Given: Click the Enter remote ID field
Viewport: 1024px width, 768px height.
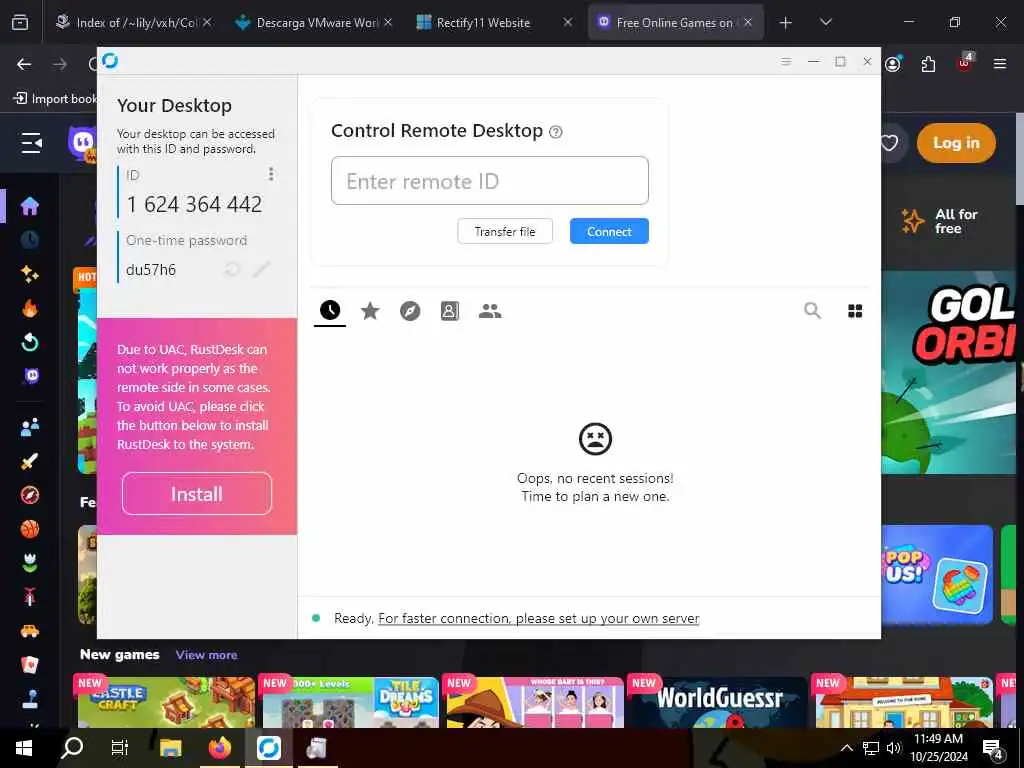Looking at the screenshot, I should pyautogui.click(x=490, y=180).
